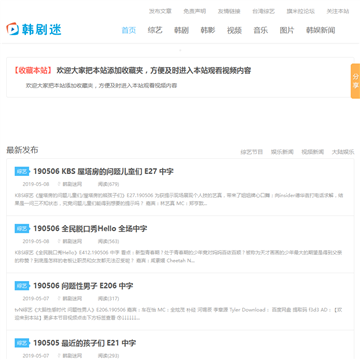Click the 阅读(563) read count
This screenshot has height=360, width=360.
(x=108, y=241)
